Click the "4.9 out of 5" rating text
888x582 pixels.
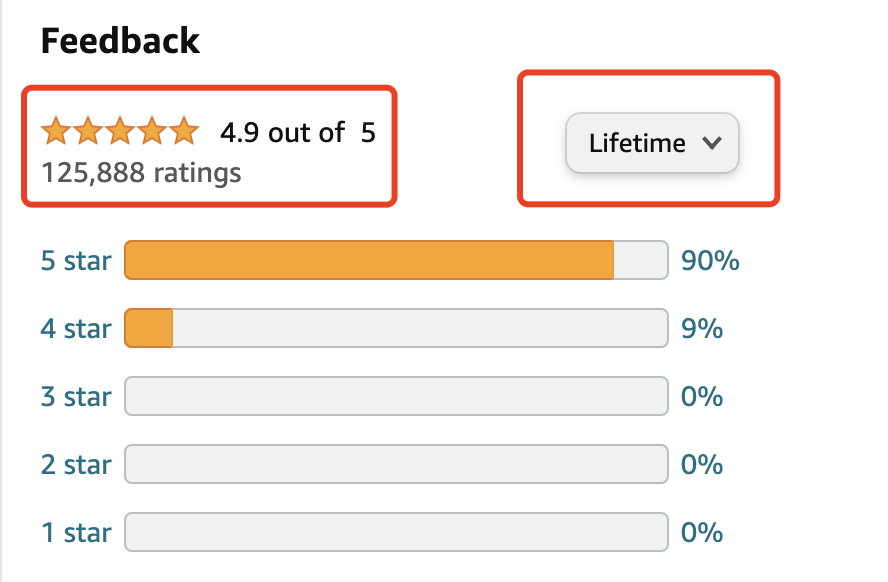click(x=298, y=132)
